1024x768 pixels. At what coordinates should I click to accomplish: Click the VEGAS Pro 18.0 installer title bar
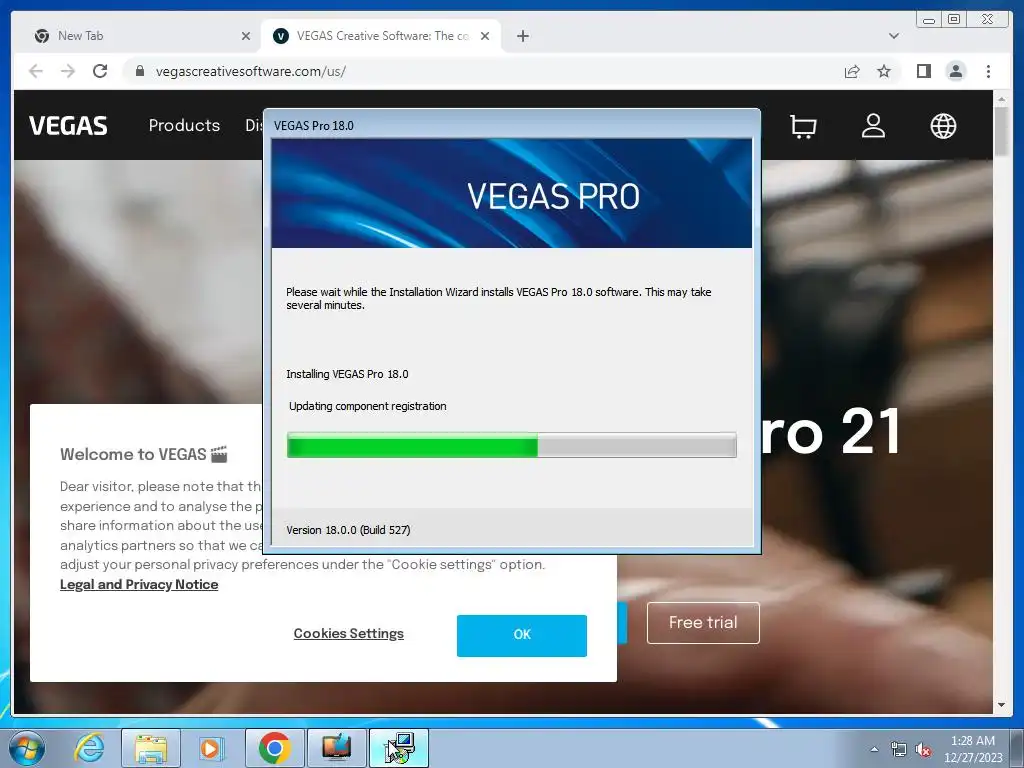511,125
